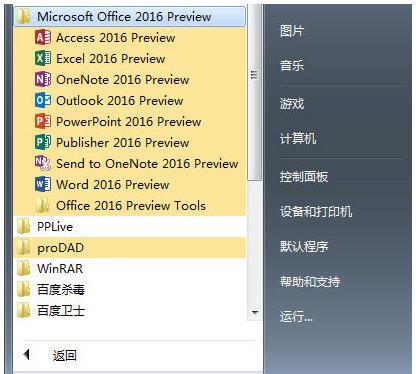The width and height of the screenshot is (420, 374).
Task: Launch Word 2016 Preview icon
Action: (x=43, y=184)
